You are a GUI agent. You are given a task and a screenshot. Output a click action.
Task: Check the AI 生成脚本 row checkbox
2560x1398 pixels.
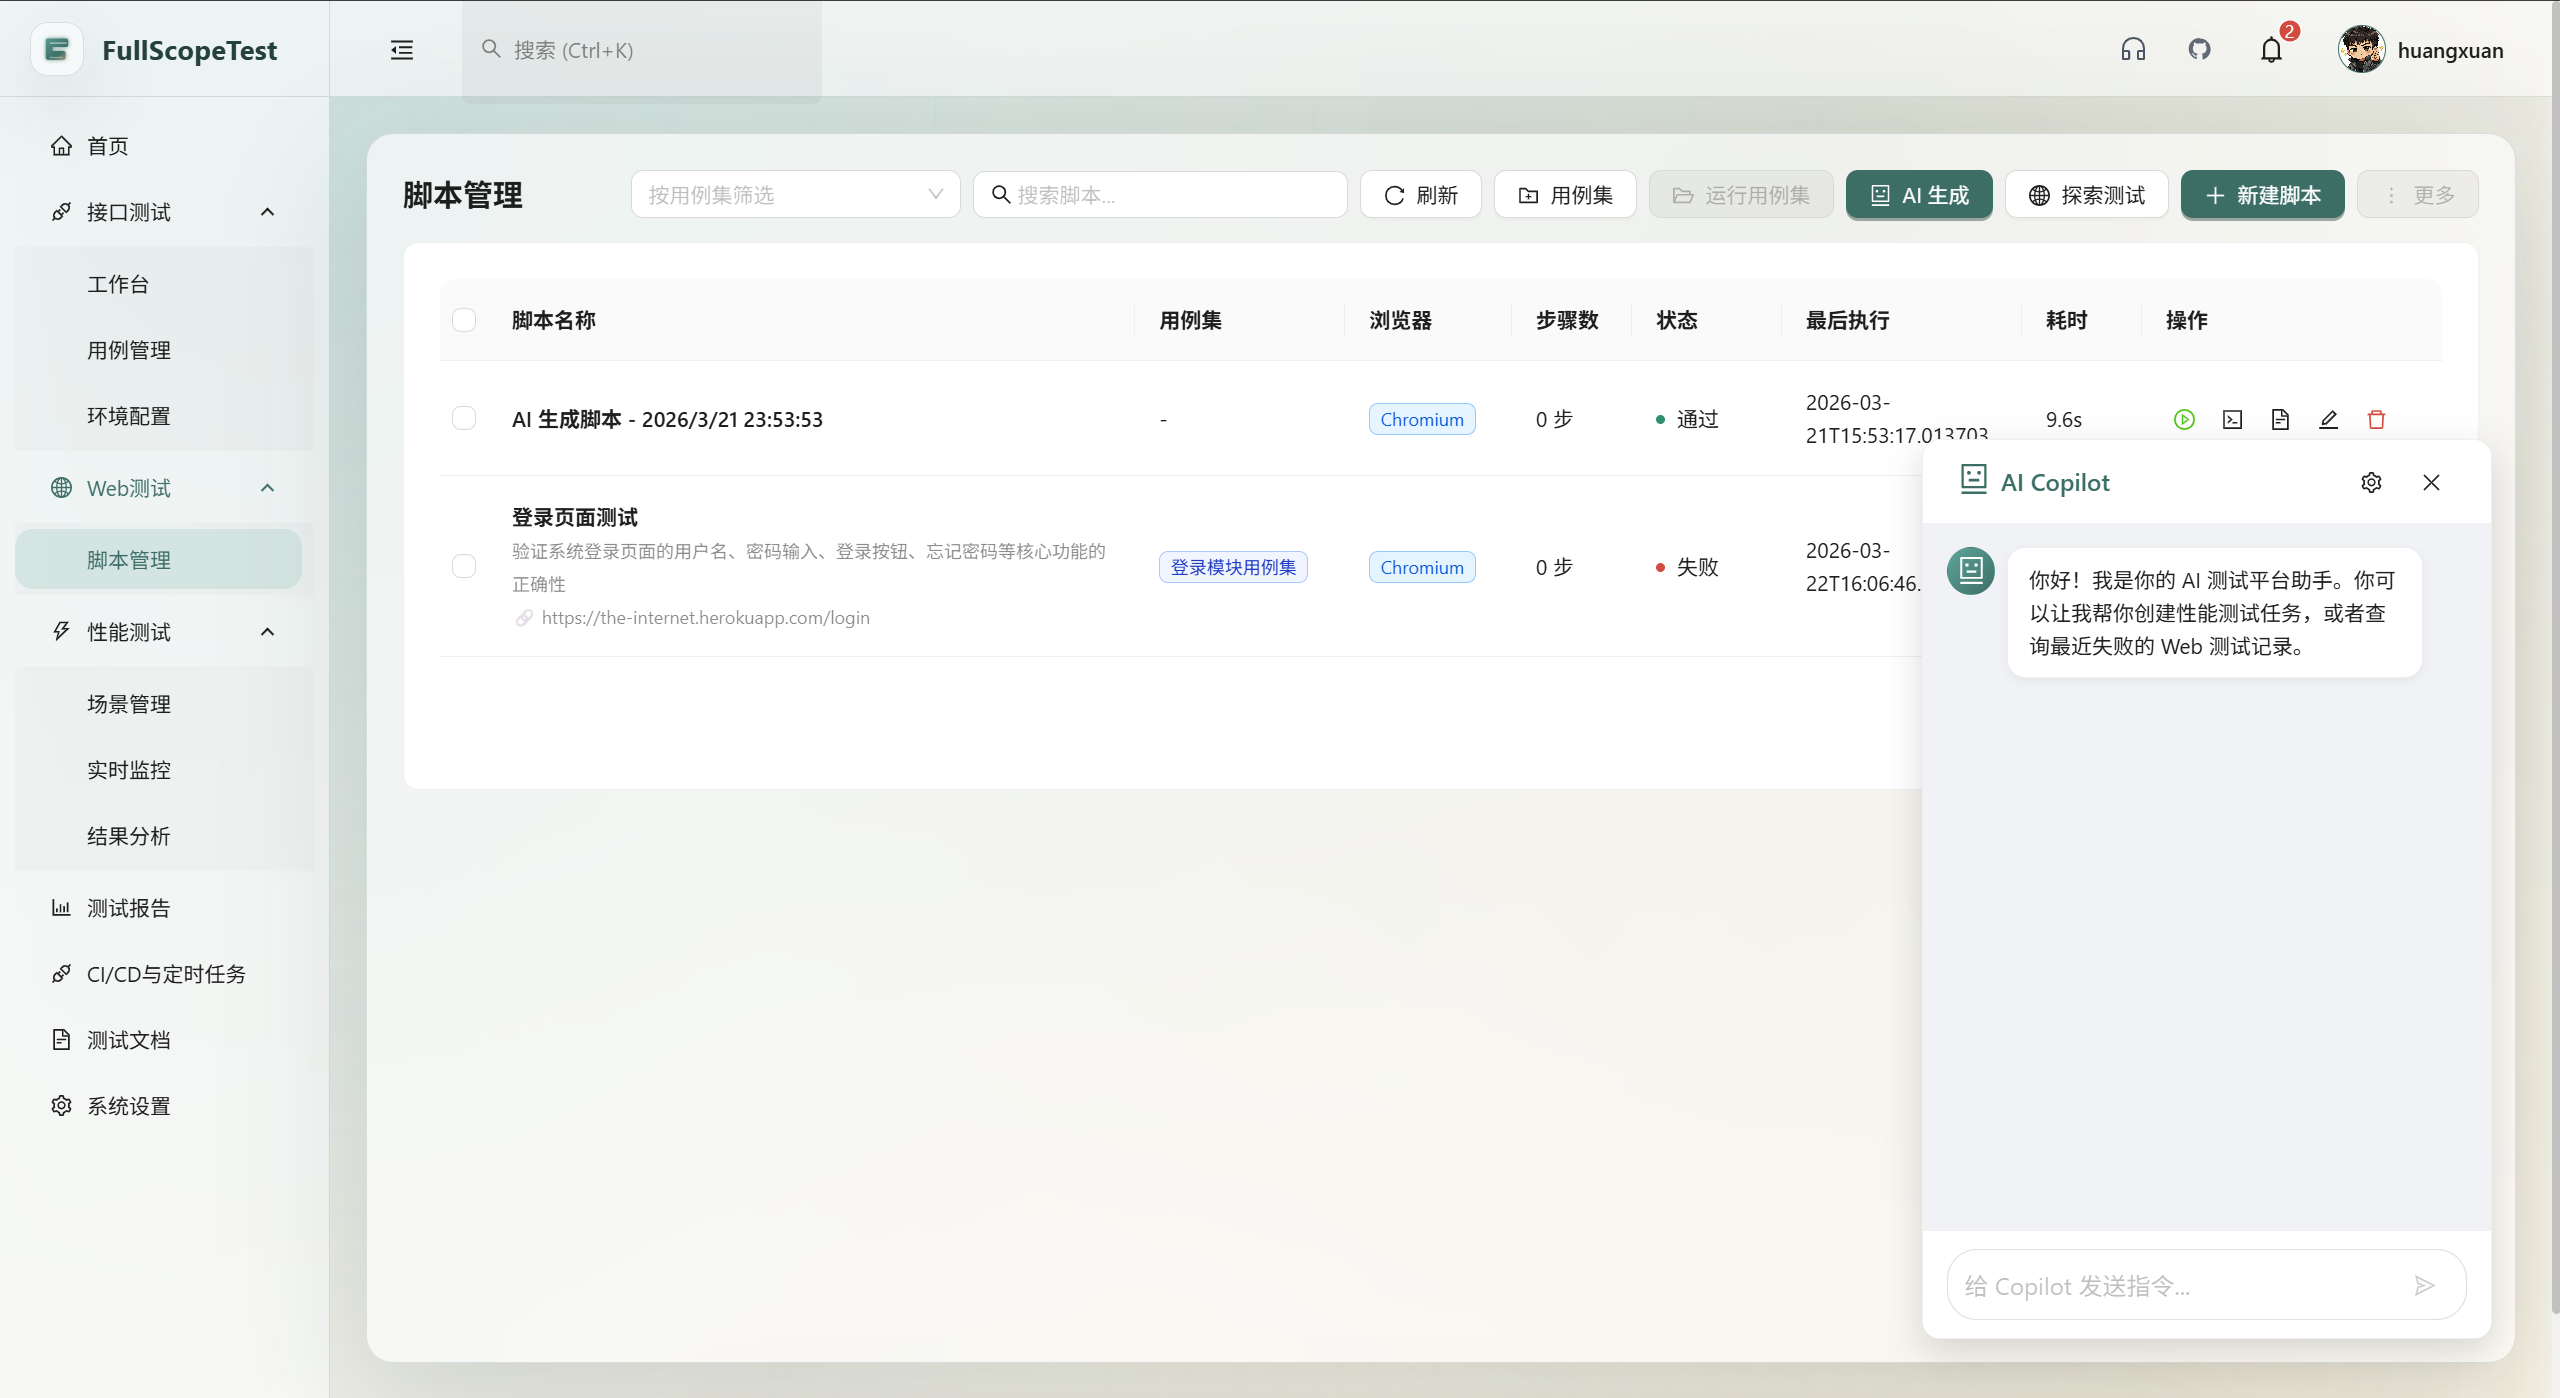tap(464, 418)
